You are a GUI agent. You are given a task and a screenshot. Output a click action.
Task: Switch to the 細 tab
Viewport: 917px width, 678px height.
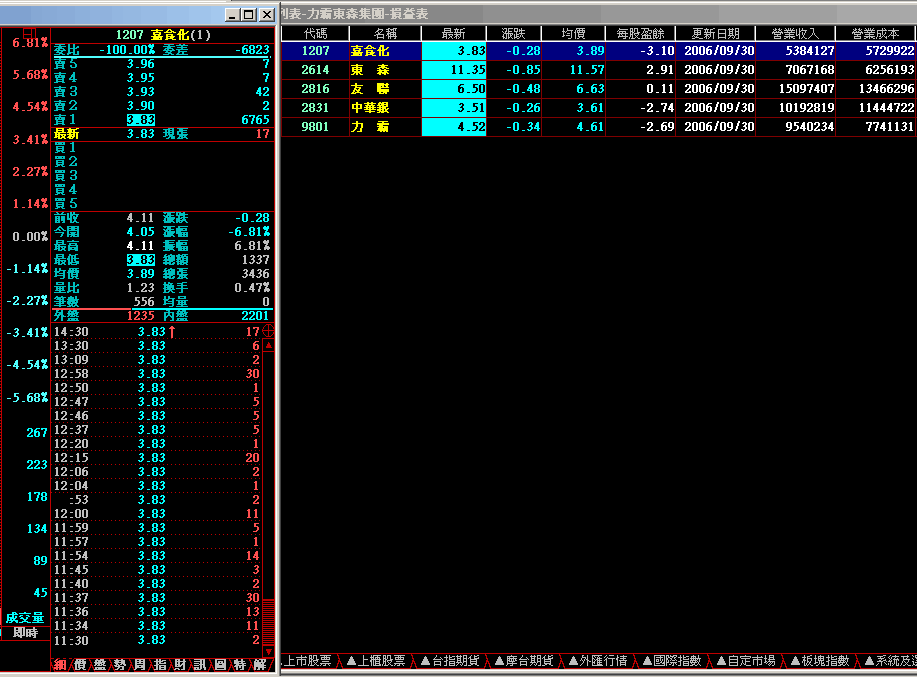(60, 665)
